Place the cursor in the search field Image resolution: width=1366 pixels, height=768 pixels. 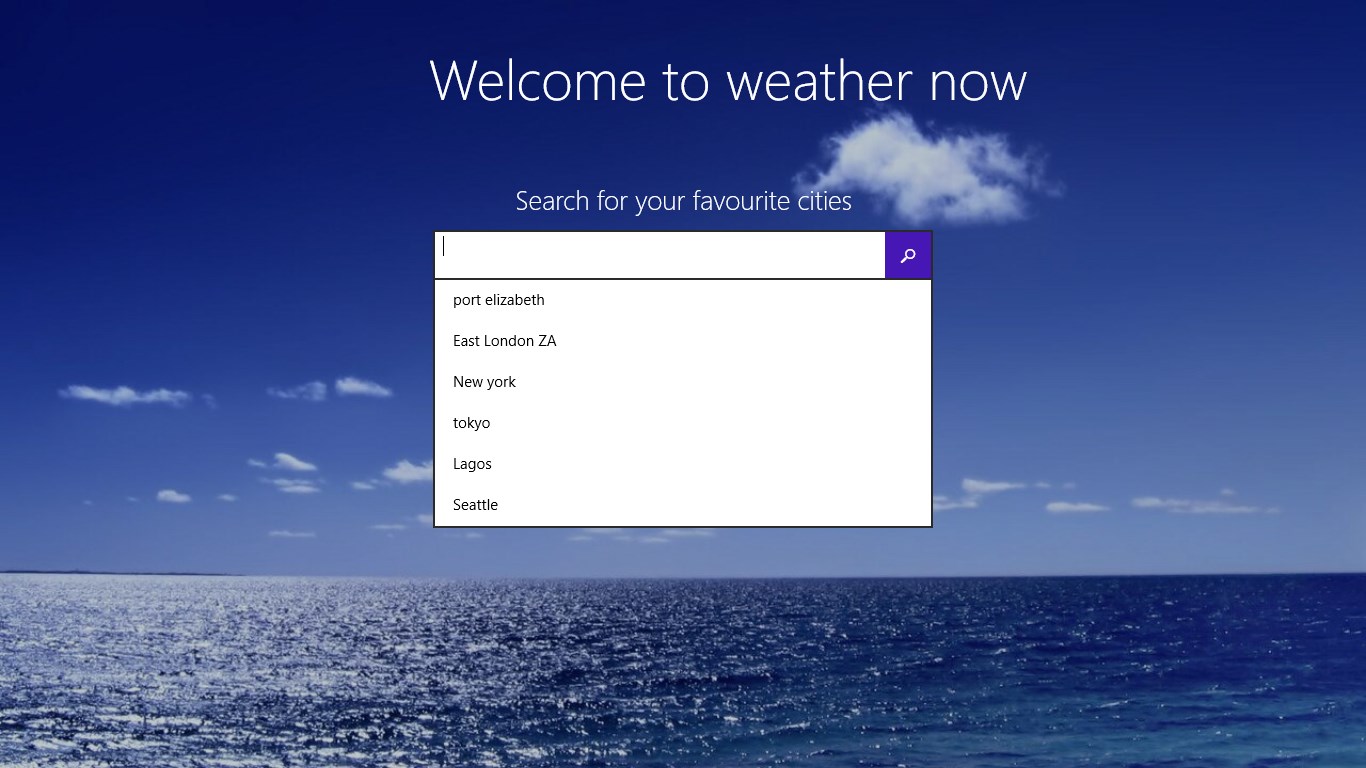point(660,254)
